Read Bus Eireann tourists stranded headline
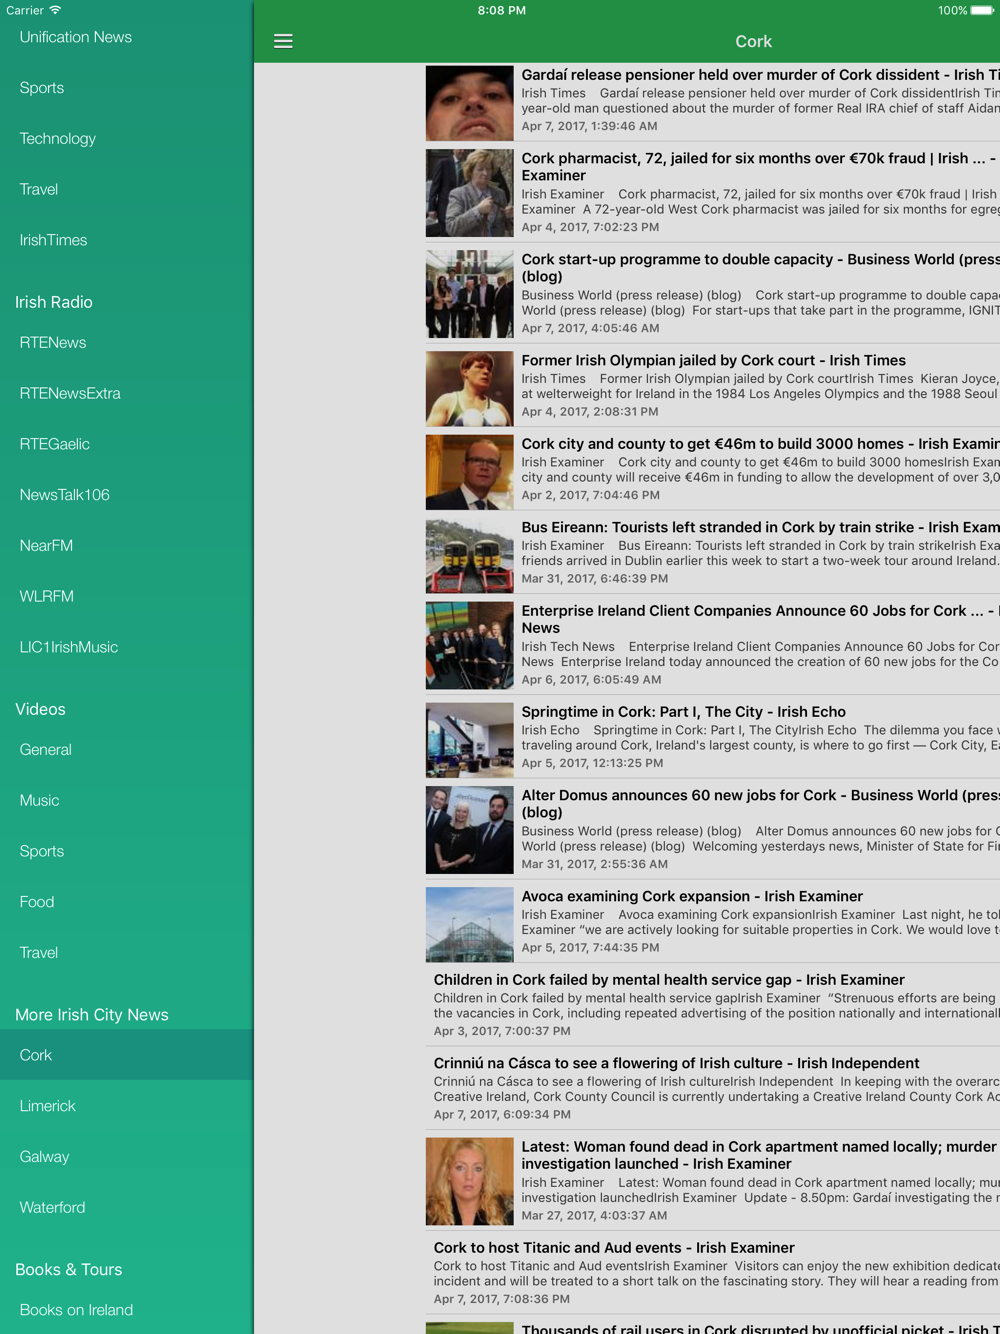This screenshot has width=1000, height=1334. pyautogui.click(x=760, y=527)
